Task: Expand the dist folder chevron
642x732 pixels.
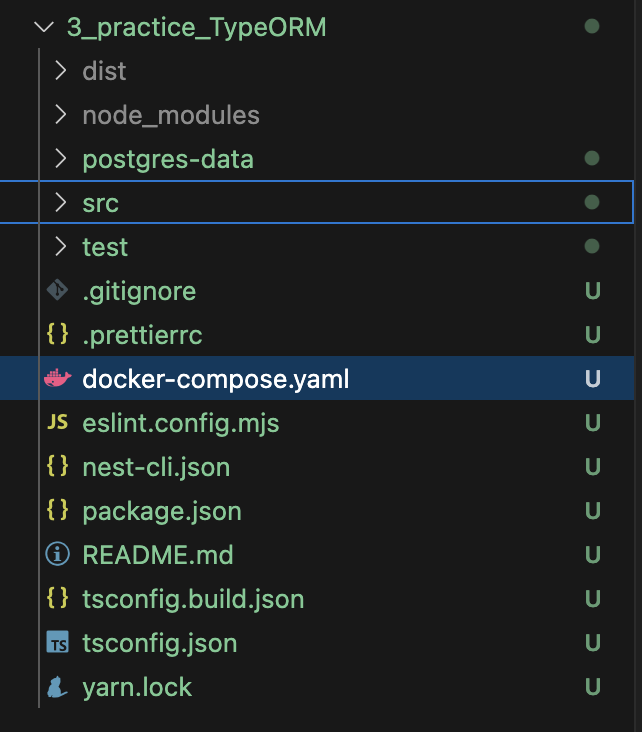Action: (x=60, y=71)
